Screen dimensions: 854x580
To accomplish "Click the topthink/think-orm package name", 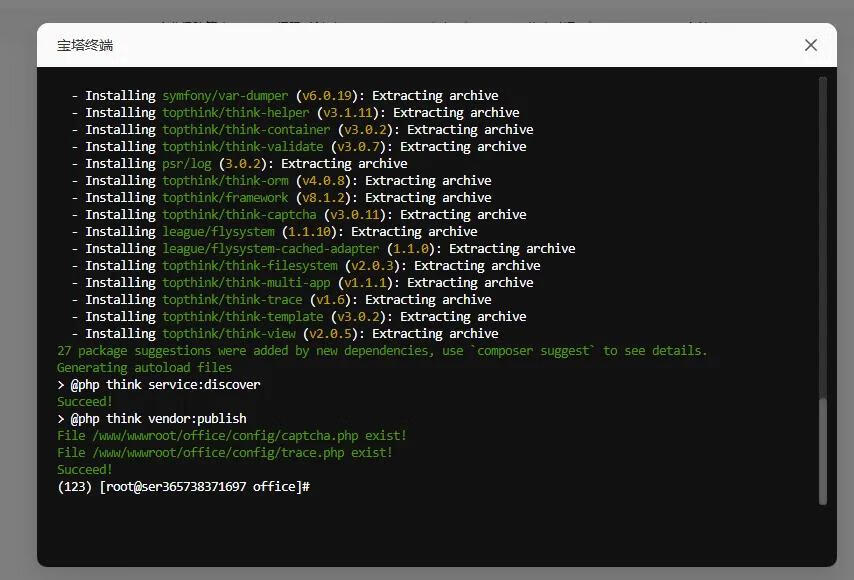I will pyautogui.click(x=225, y=180).
